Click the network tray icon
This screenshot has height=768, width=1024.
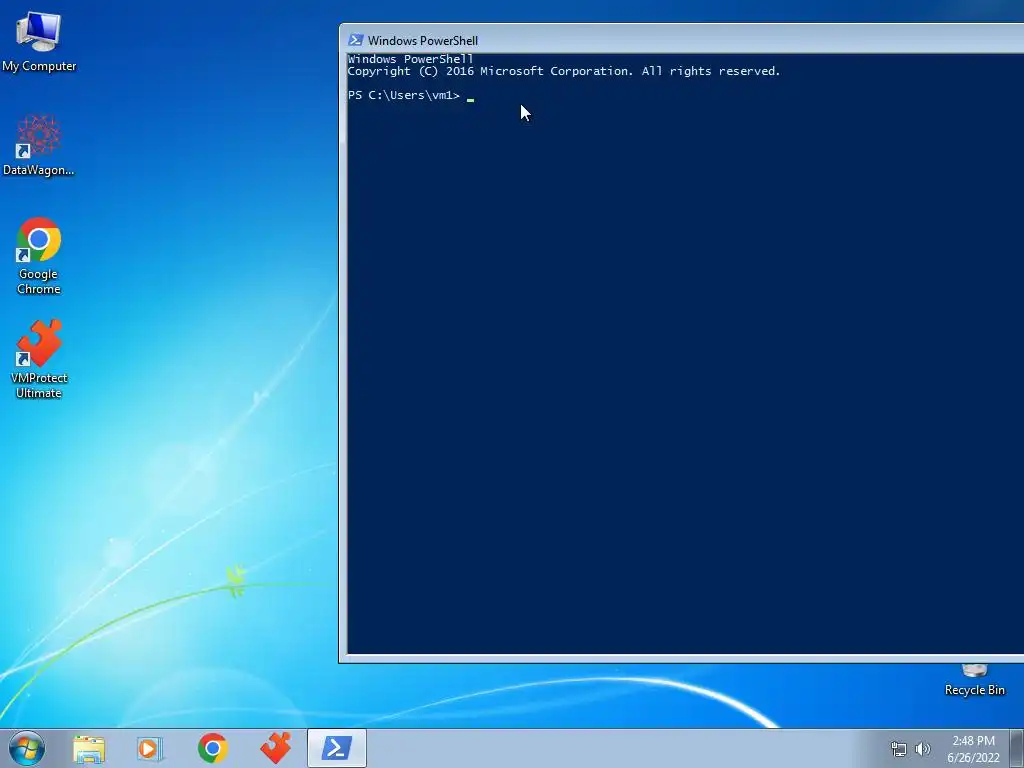click(x=899, y=749)
